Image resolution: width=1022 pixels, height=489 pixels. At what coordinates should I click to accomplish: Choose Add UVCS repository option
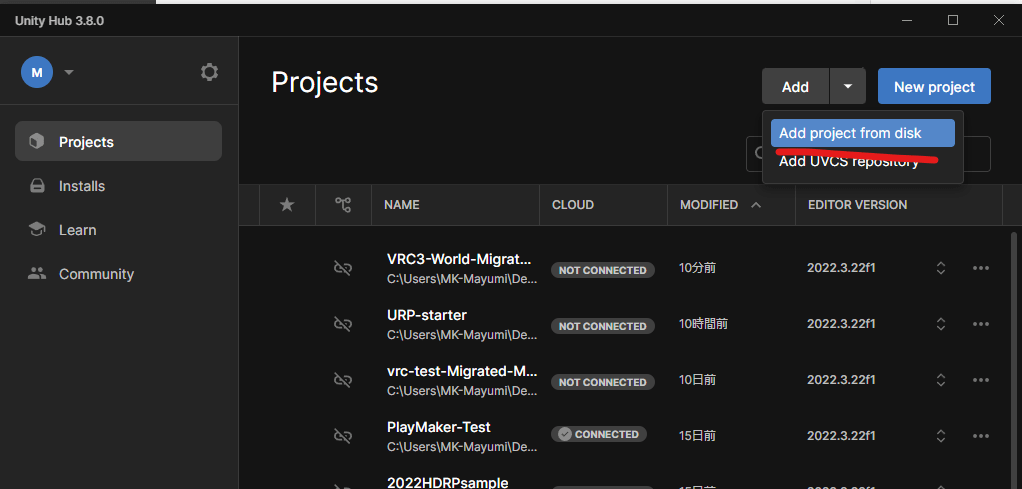(x=848, y=162)
